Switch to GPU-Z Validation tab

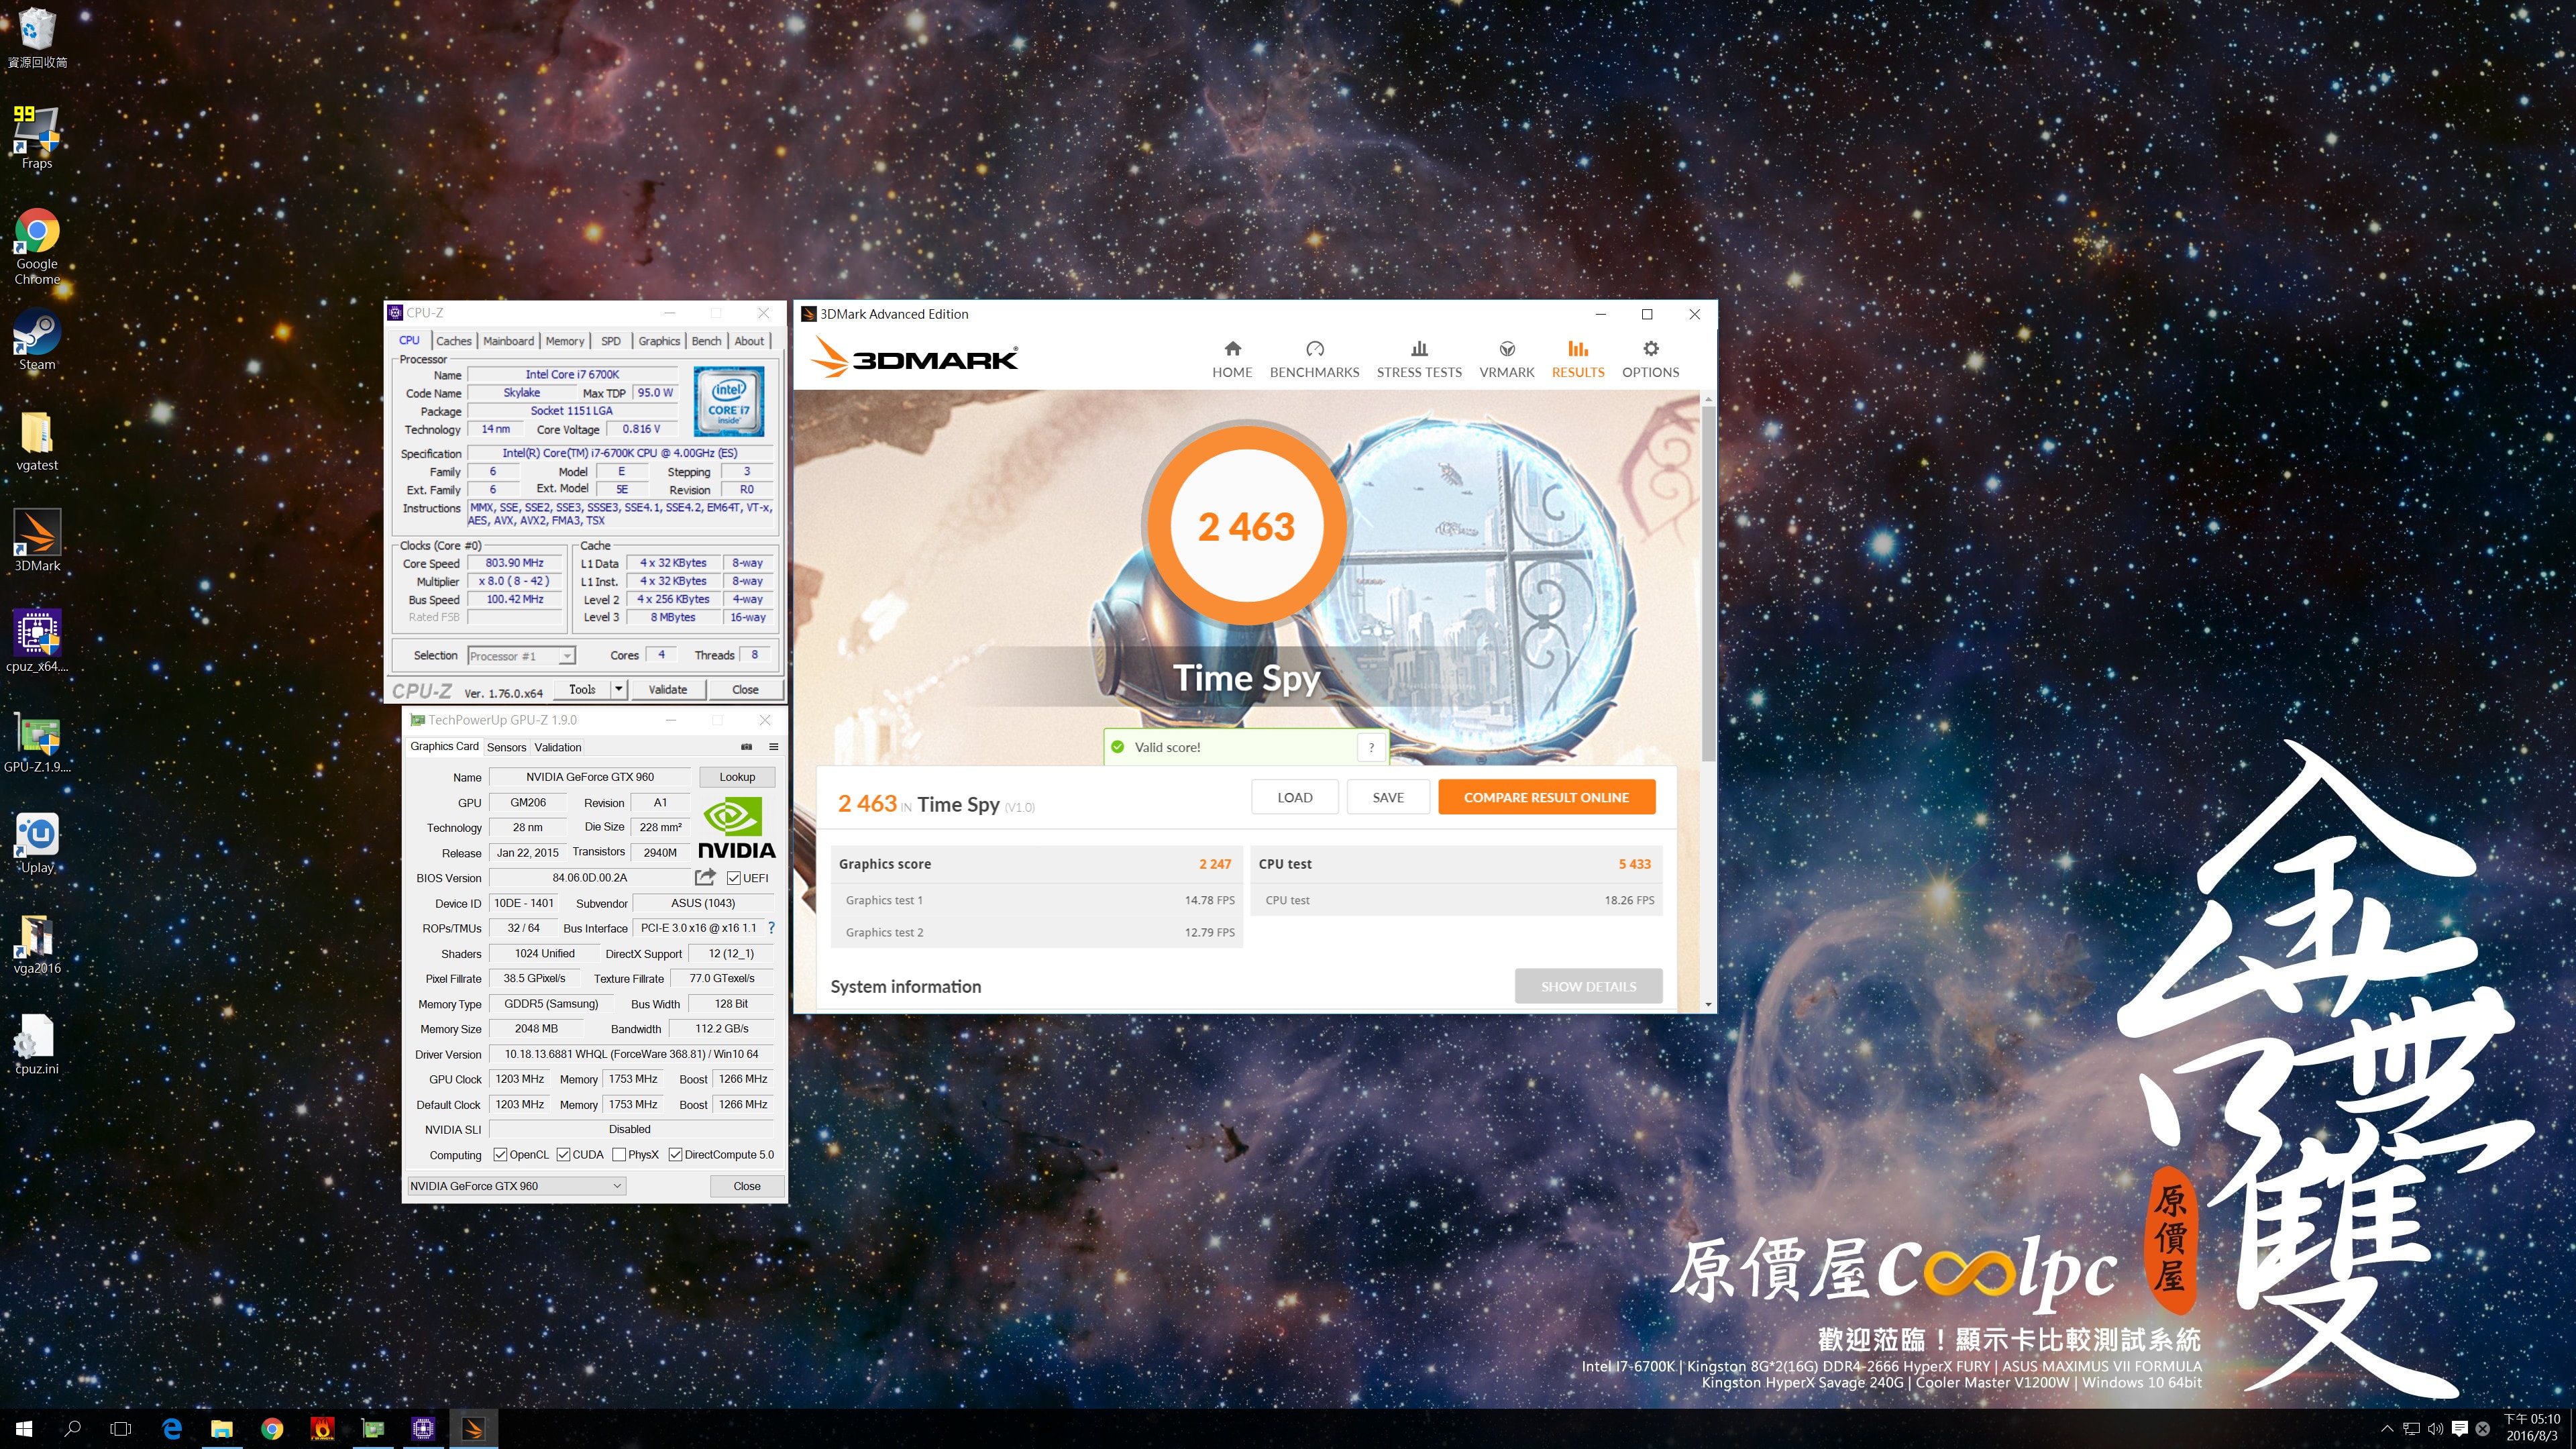557,747
